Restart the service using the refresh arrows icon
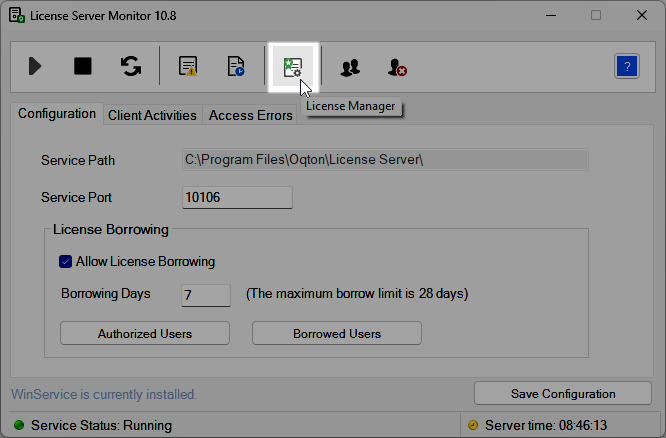The width and height of the screenshot is (666, 438). point(131,67)
